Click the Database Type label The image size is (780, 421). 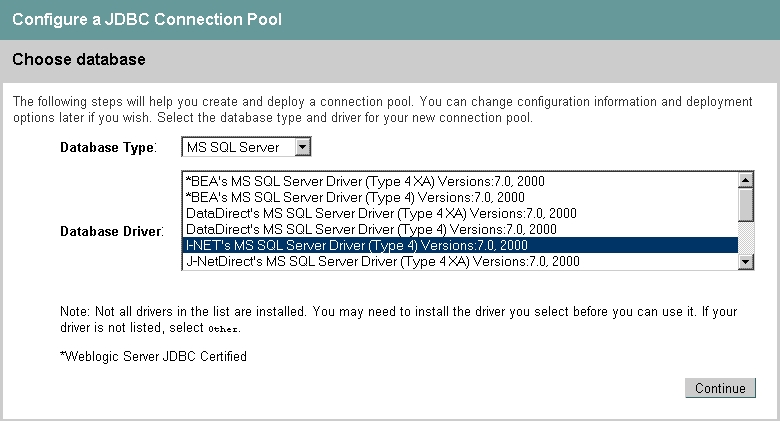pos(108,147)
